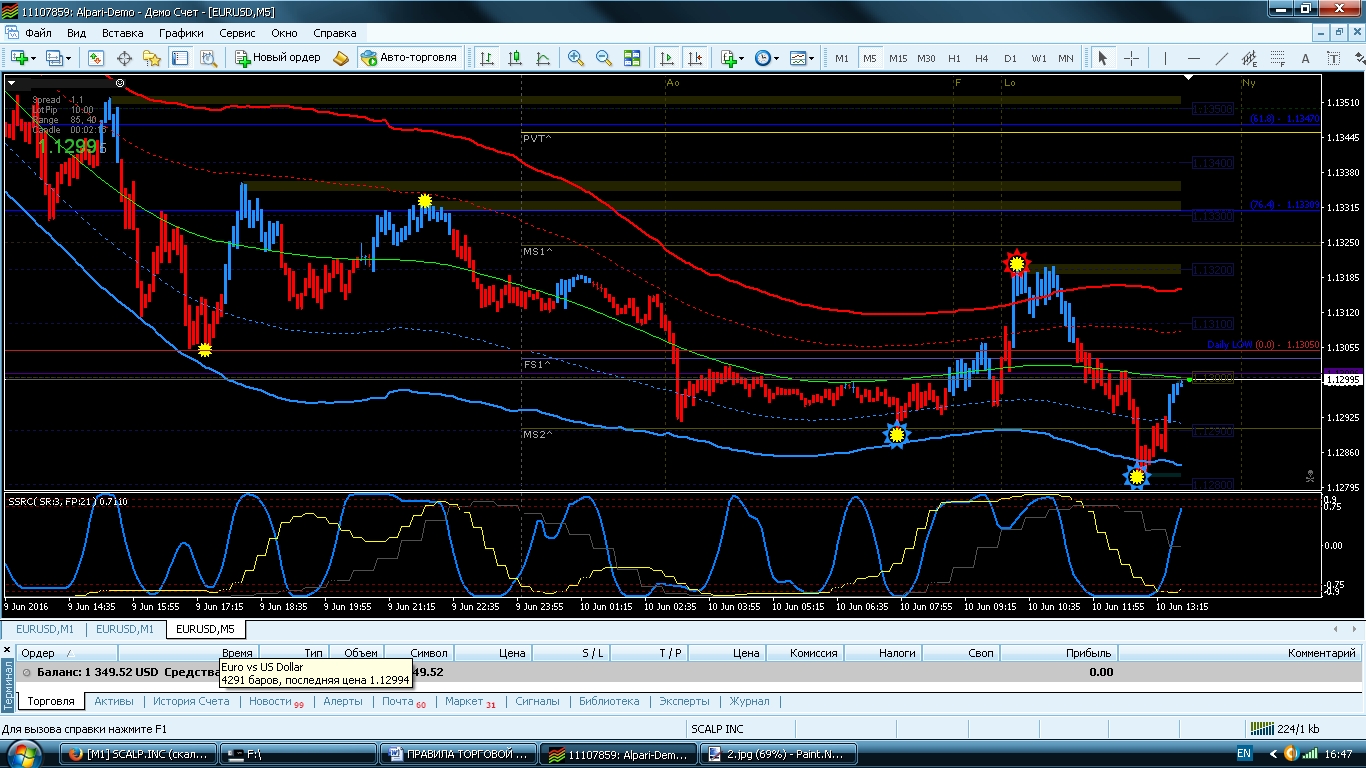Click the 224/1 kb connection status

(1284, 729)
